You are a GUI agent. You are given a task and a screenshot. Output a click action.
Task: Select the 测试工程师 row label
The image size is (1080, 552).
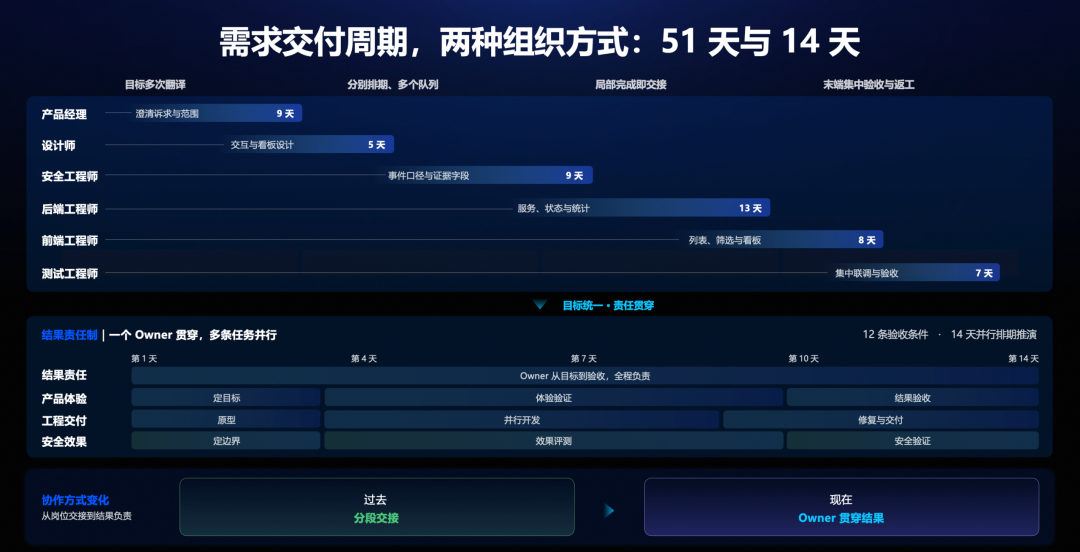point(70,274)
